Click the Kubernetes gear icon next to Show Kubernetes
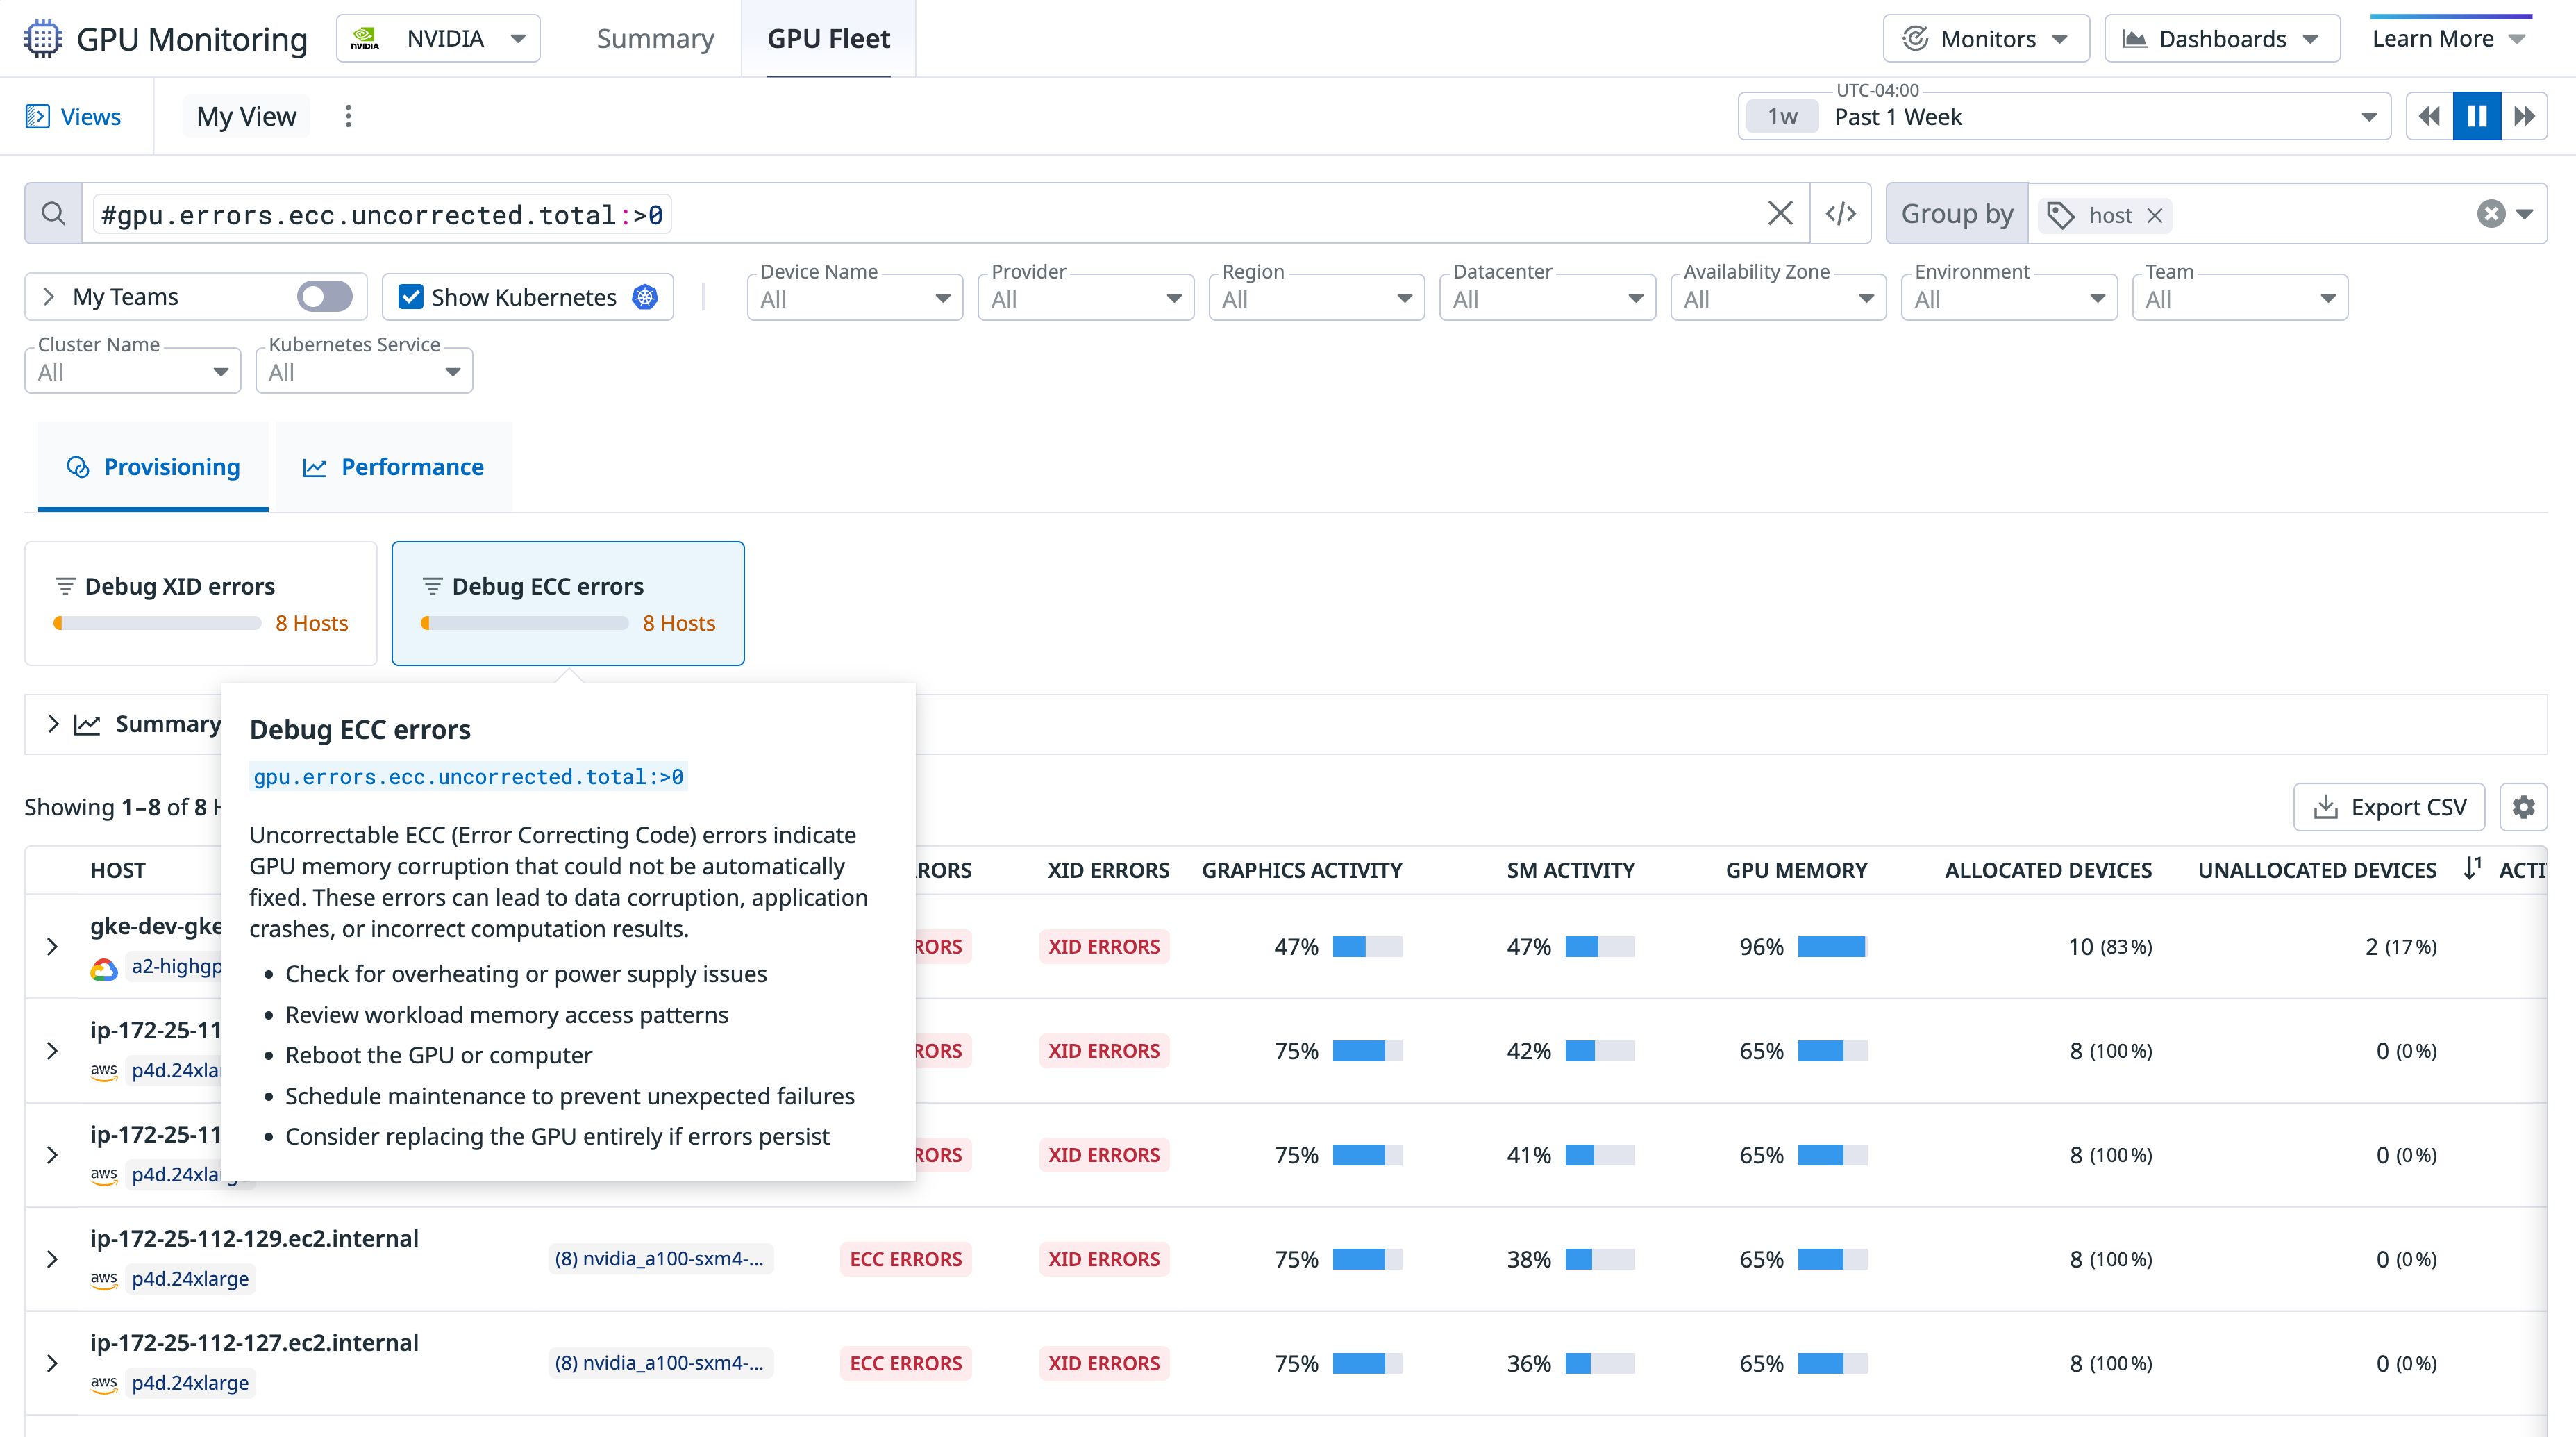This screenshot has height=1437, width=2576. [x=646, y=296]
